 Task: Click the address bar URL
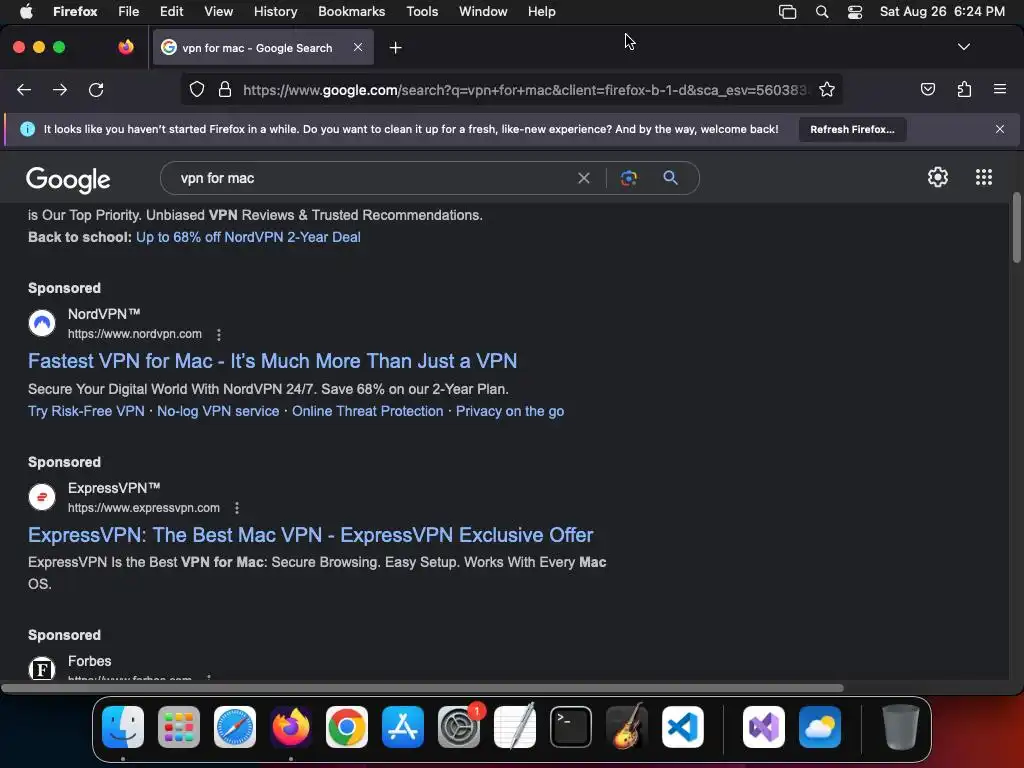click(x=526, y=90)
